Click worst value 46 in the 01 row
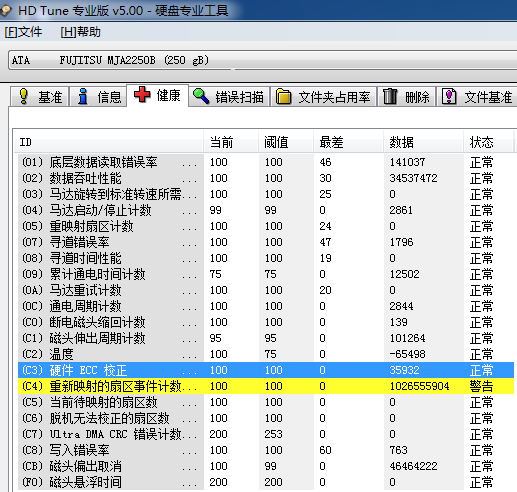The image size is (517, 492). (325, 162)
